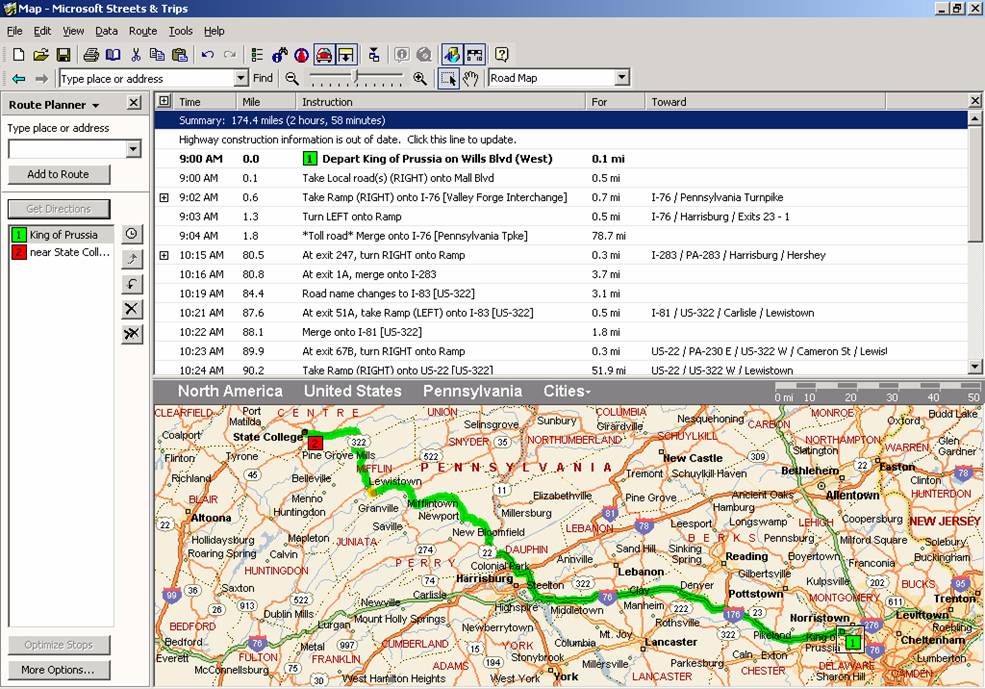Click Add to Route button
This screenshot has height=689, width=985.
click(x=58, y=174)
